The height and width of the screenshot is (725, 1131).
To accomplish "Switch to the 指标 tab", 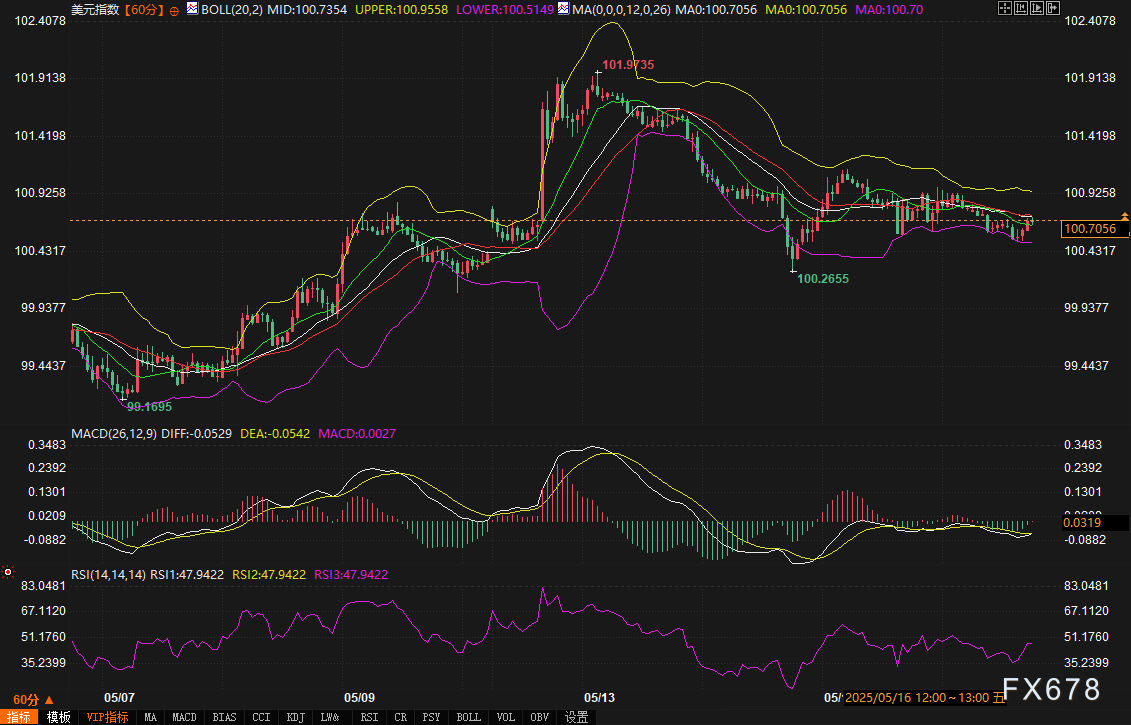I will (x=19, y=717).
